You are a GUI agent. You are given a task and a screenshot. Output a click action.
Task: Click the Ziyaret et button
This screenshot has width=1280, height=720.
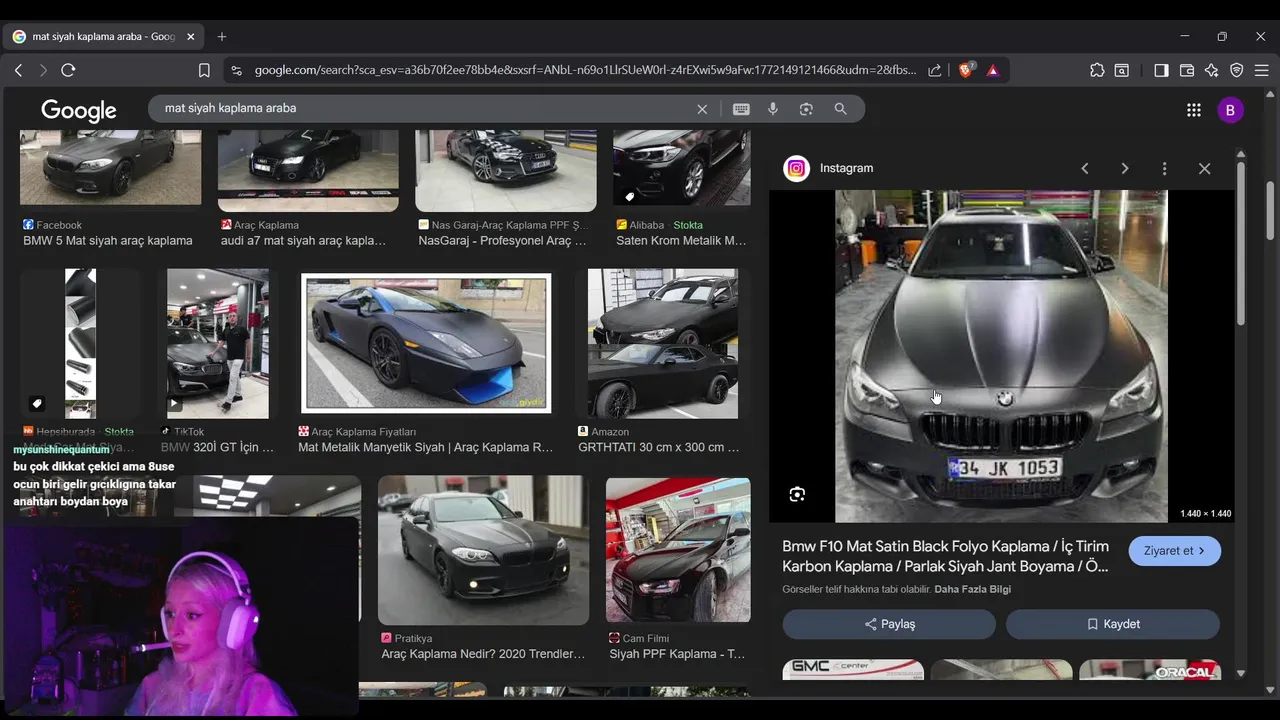pyautogui.click(x=1175, y=551)
